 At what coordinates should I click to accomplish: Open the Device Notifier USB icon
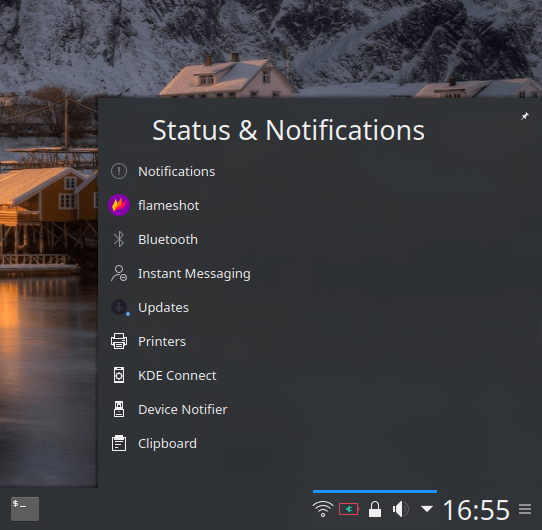[119, 409]
